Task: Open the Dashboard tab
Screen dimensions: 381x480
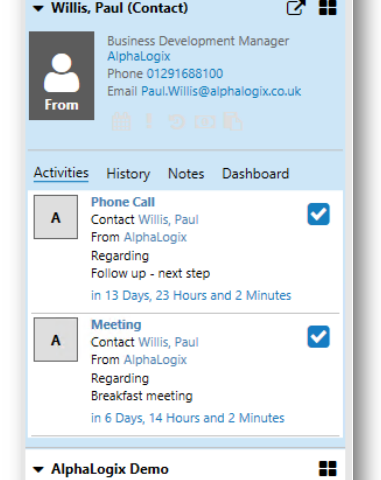Action: pos(255,174)
